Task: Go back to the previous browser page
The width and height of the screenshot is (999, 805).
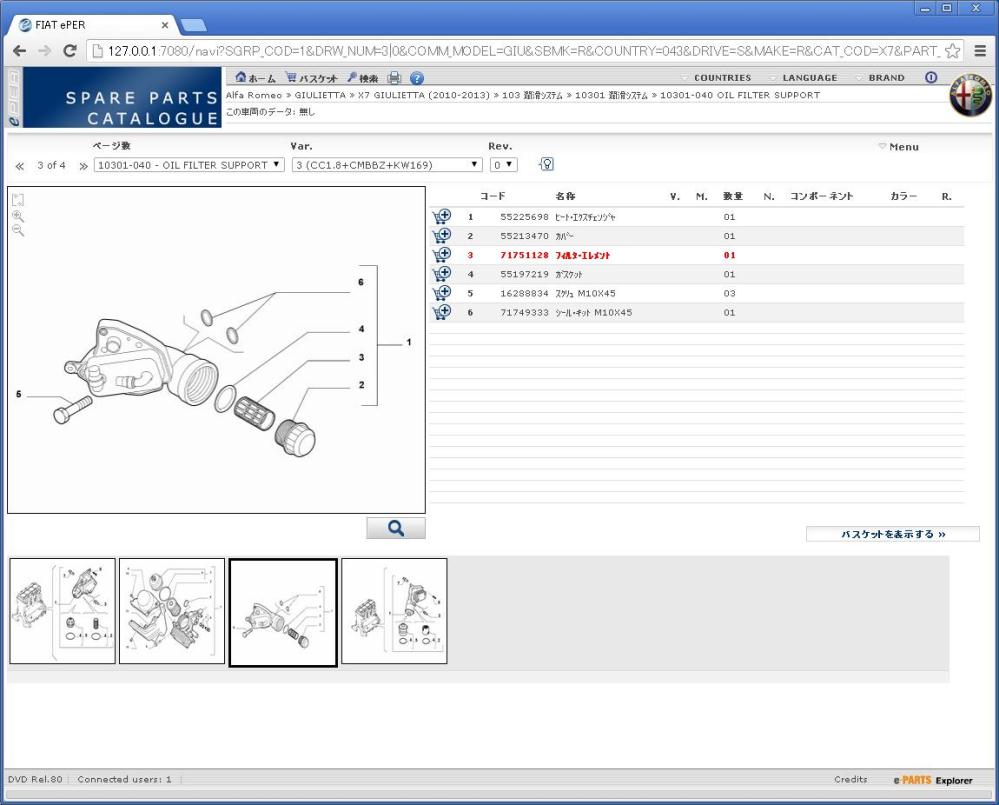Action: coord(19,51)
